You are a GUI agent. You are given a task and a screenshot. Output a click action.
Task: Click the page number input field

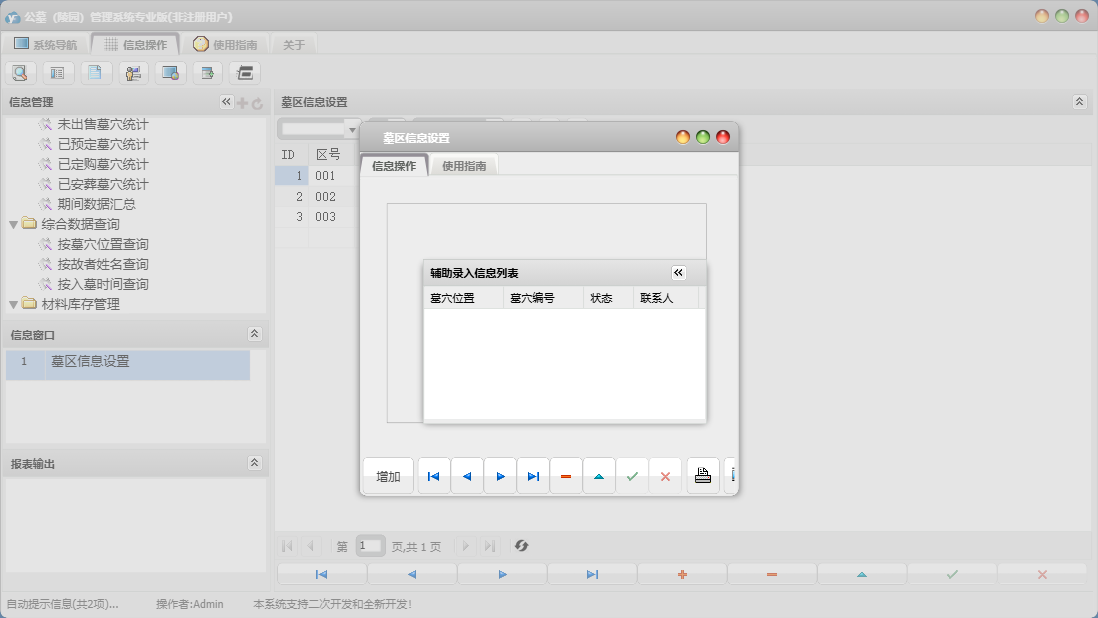[370, 546]
